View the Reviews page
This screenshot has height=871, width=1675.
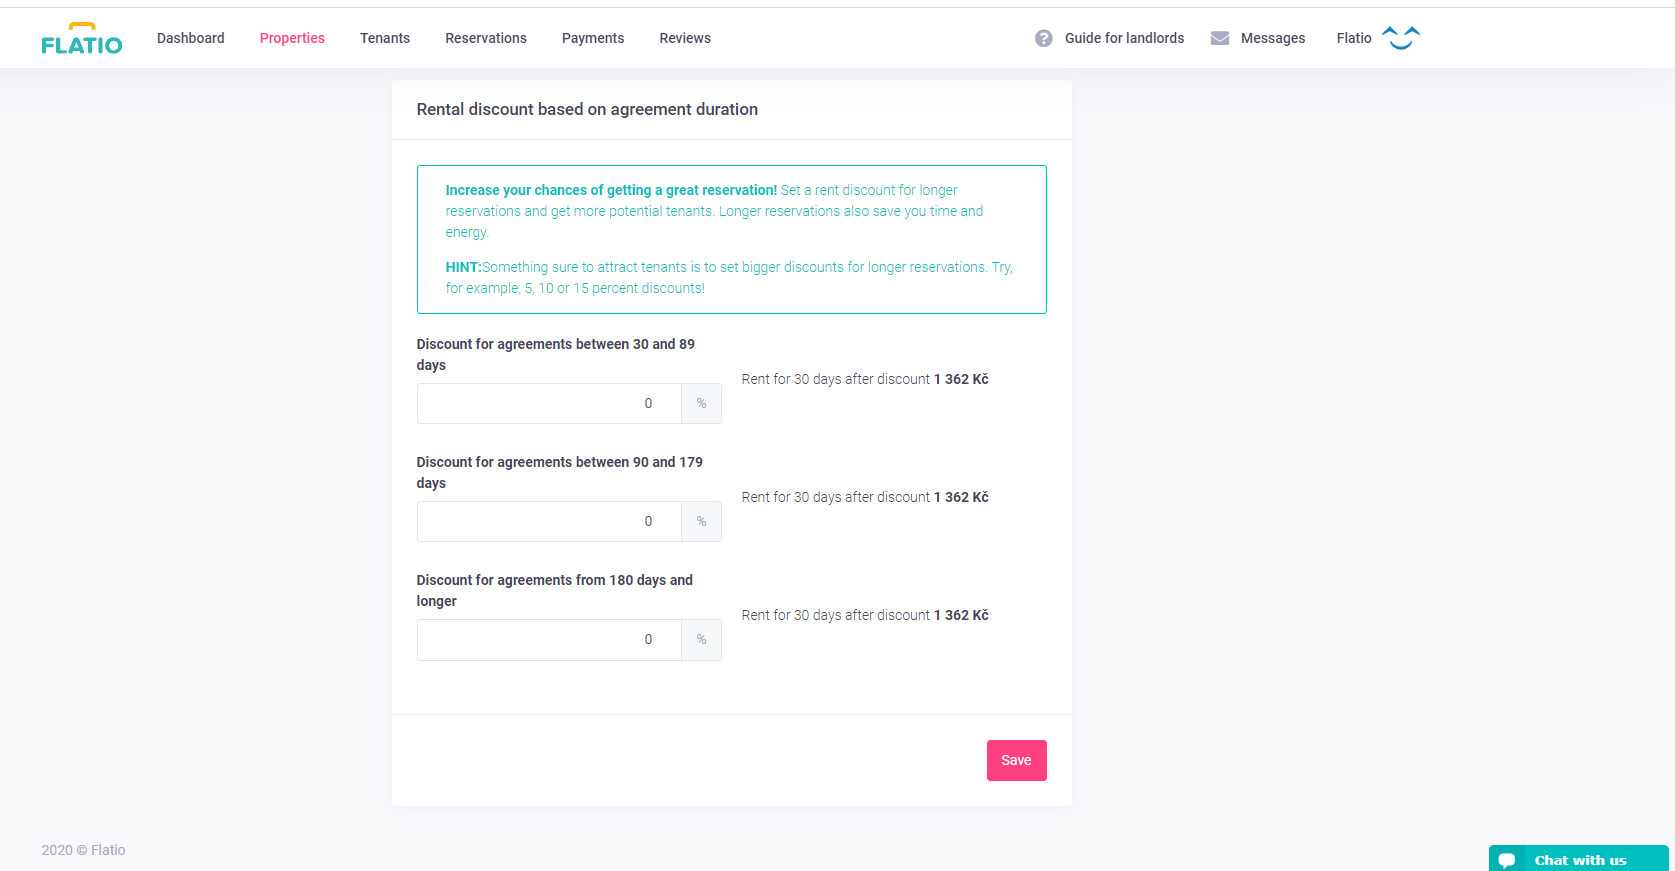[x=685, y=38]
